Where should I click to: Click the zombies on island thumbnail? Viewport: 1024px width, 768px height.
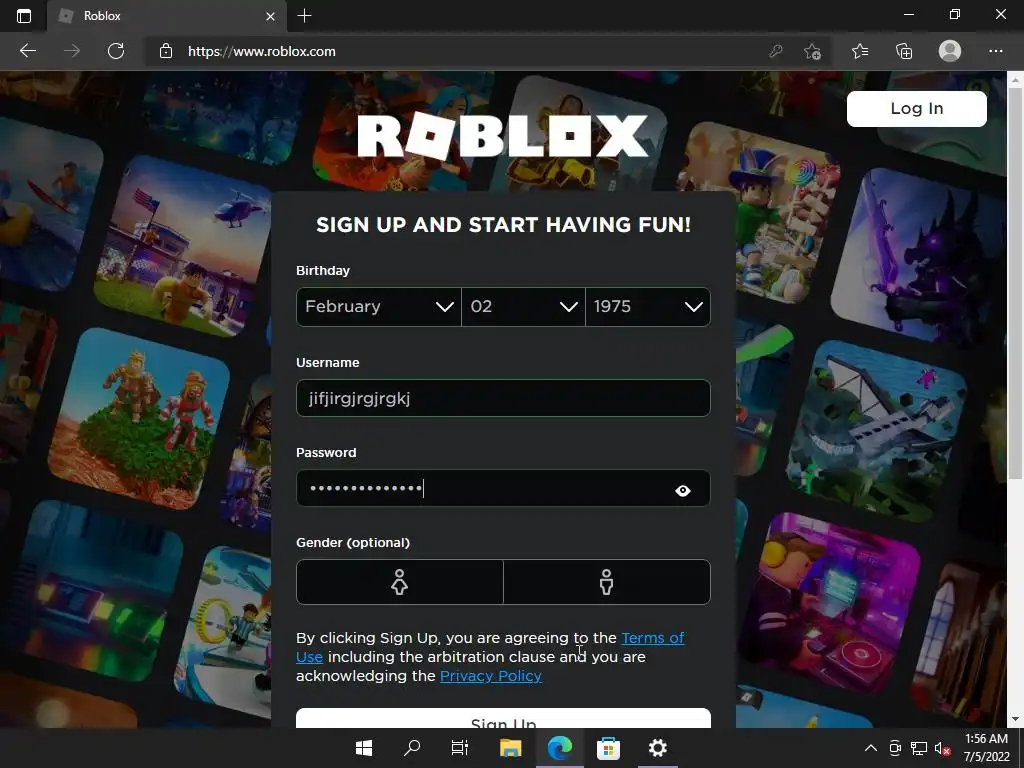coord(138,418)
